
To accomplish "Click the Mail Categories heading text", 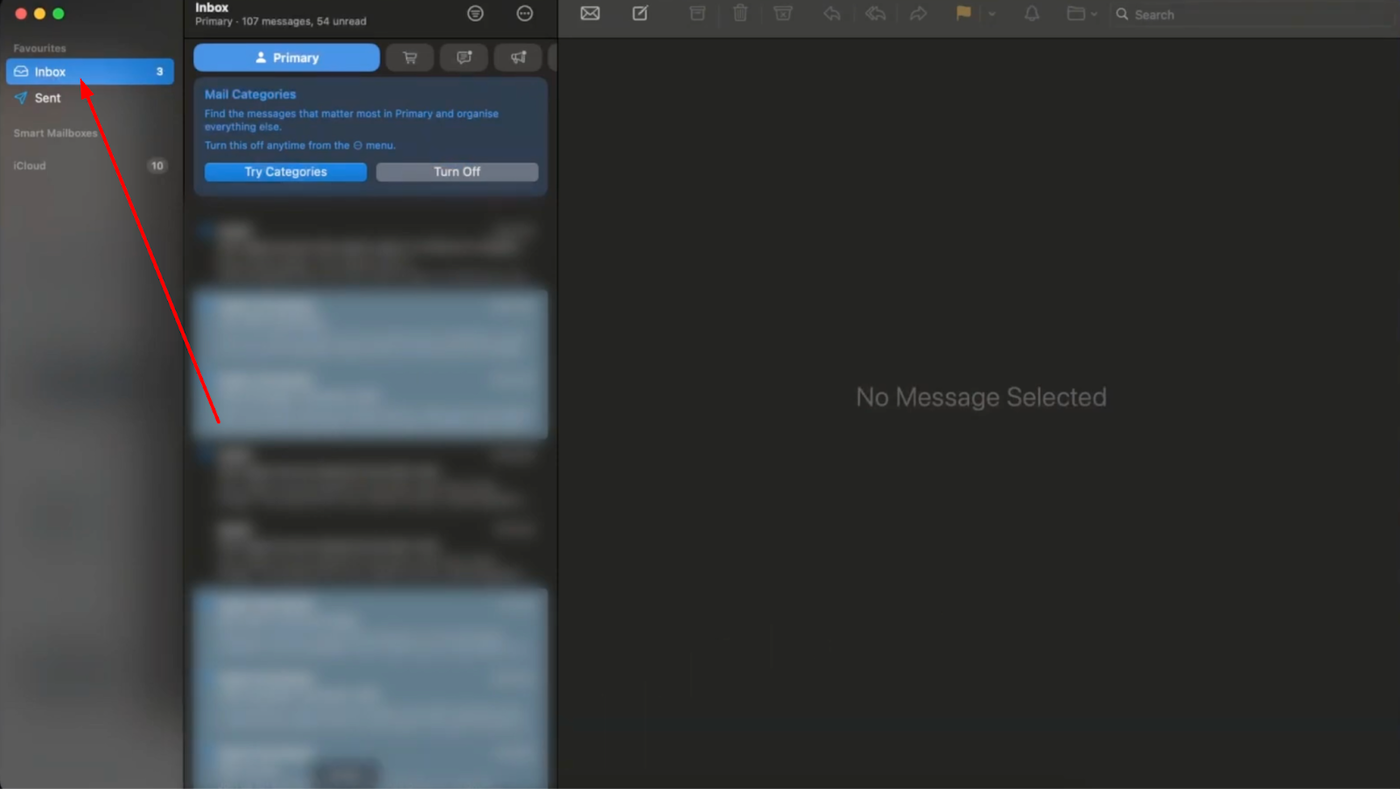I will click(x=250, y=94).
